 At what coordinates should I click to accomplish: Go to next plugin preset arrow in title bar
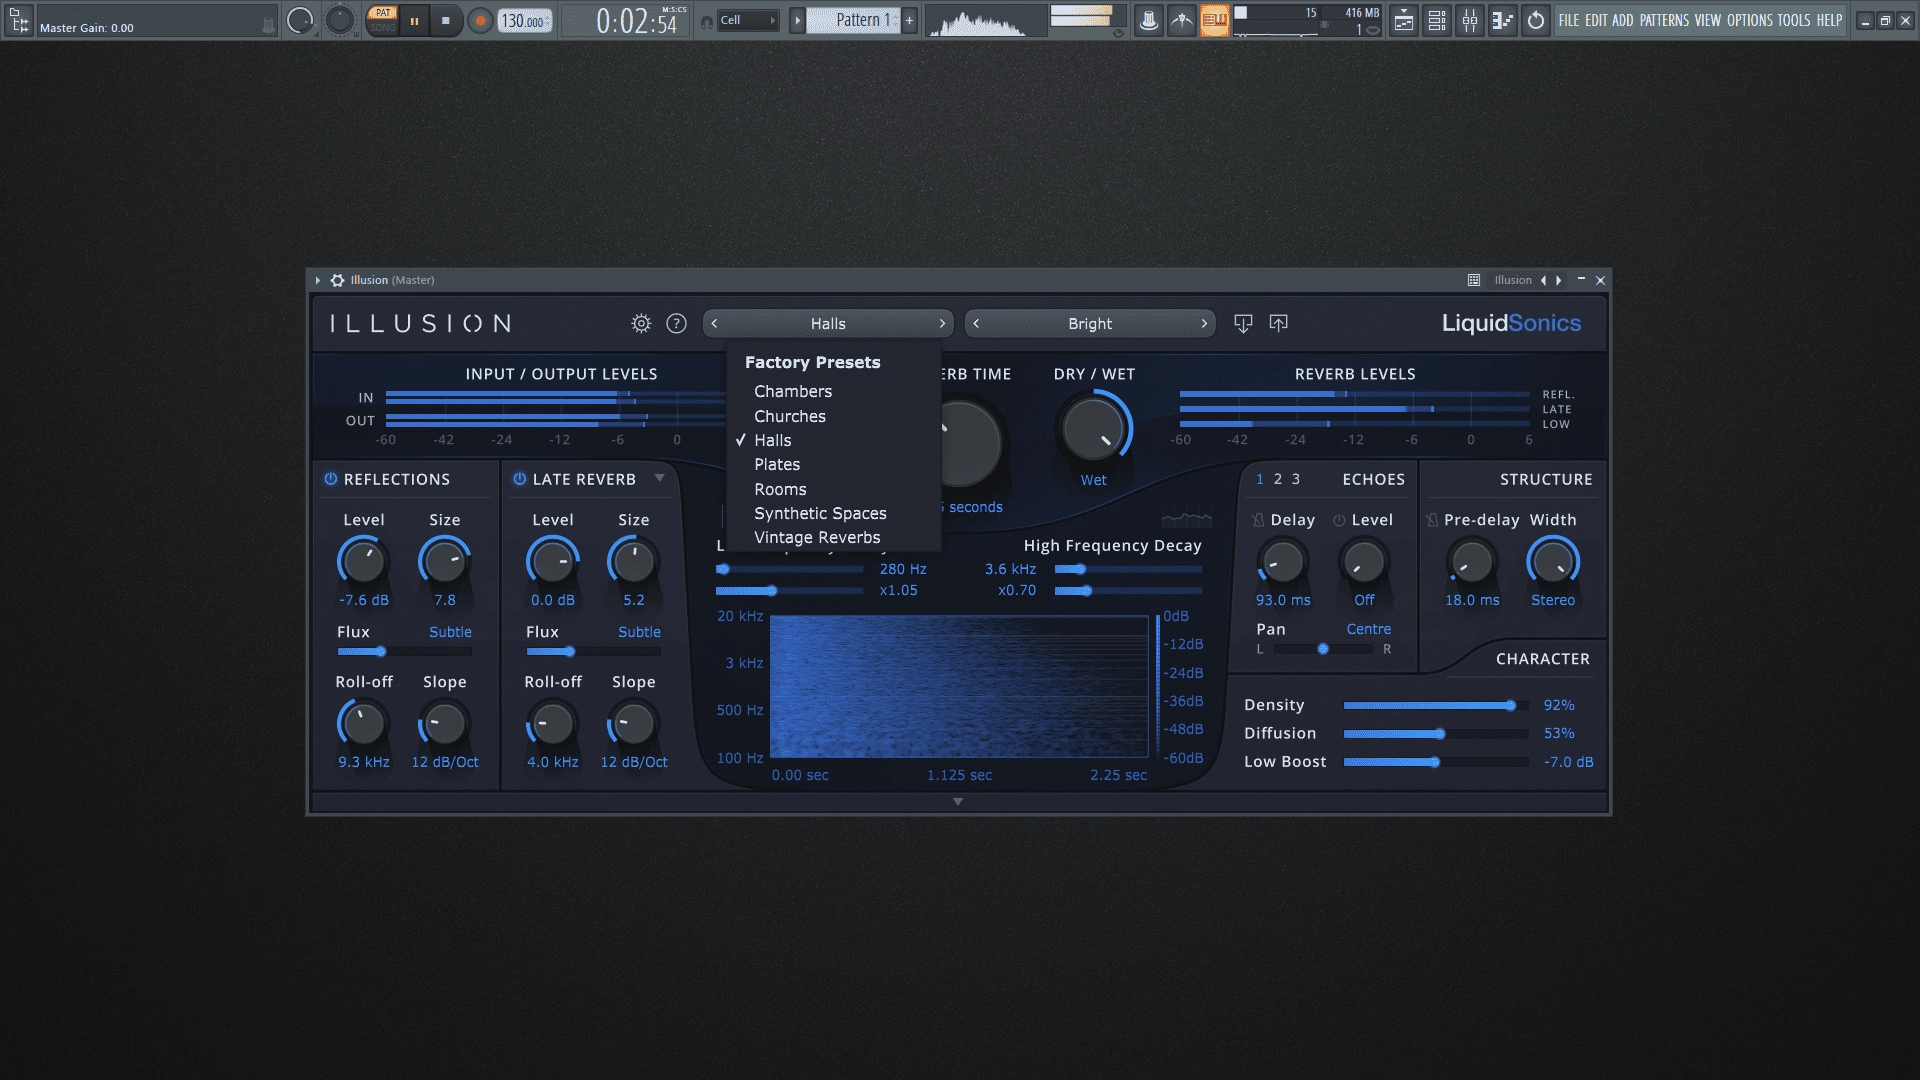pyautogui.click(x=1558, y=280)
